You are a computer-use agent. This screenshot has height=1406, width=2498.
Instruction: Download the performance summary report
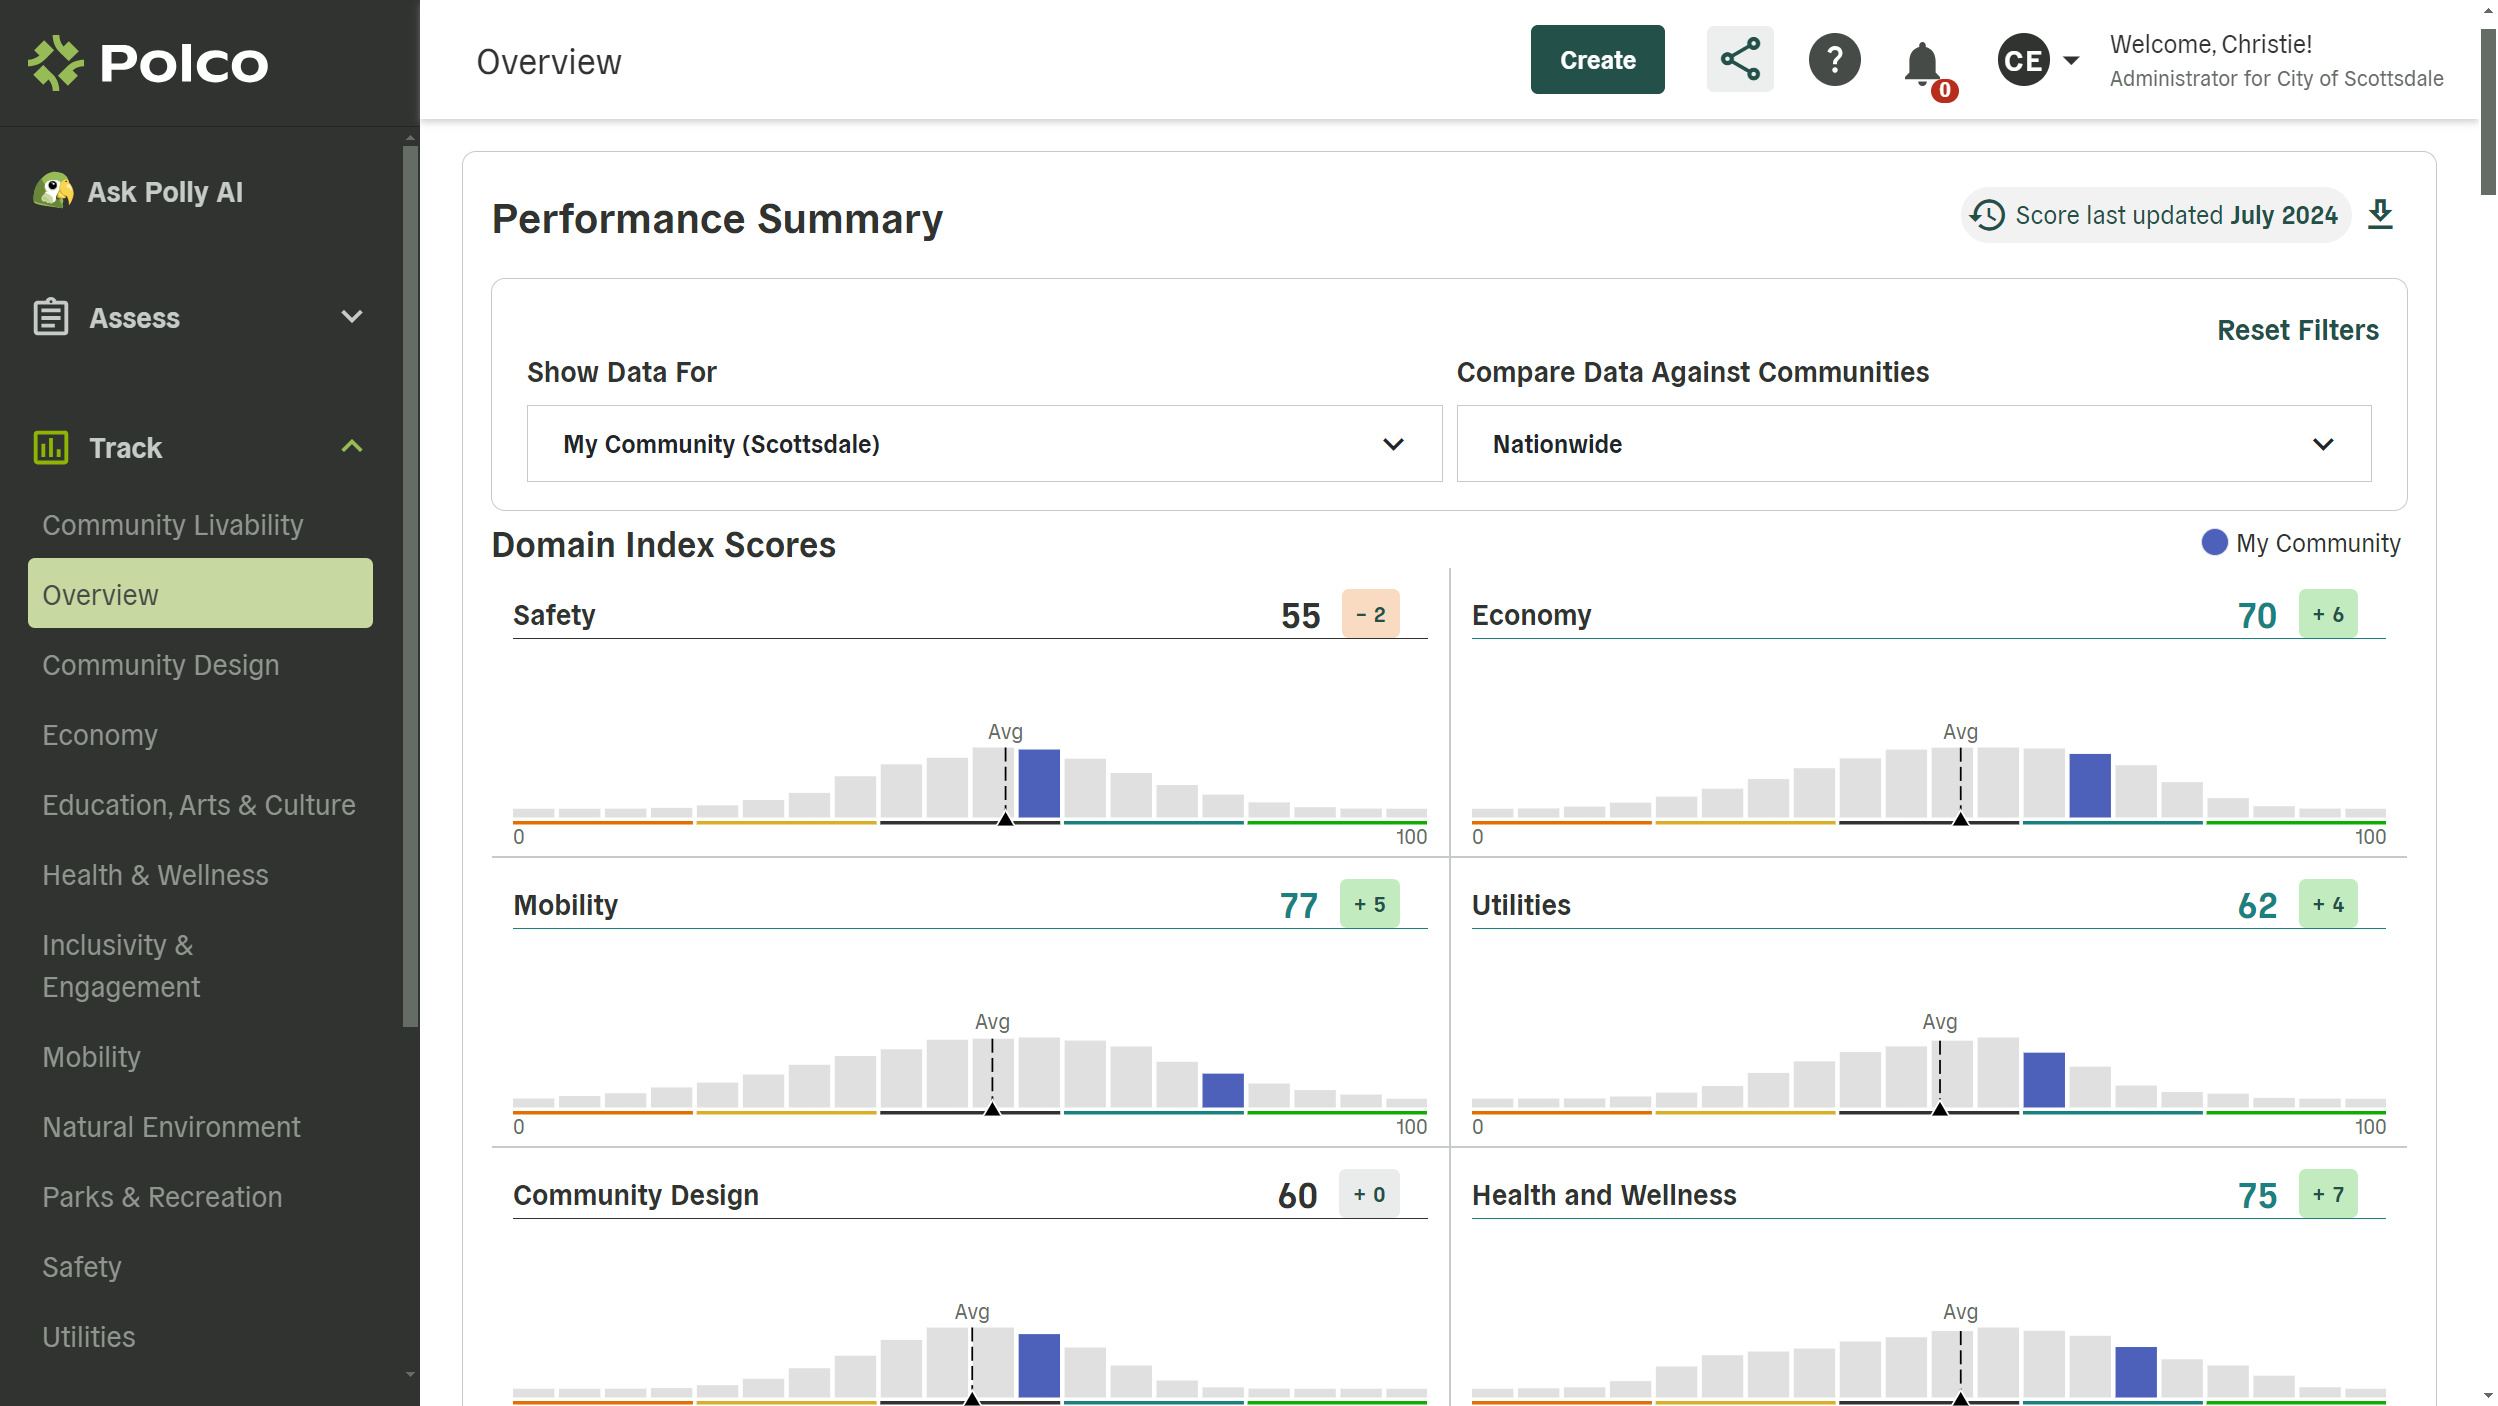[x=2380, y=214]
